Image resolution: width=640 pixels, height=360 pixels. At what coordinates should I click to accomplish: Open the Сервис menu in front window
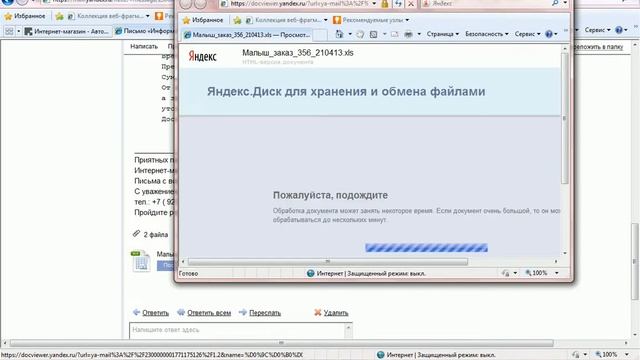tap(527, 34)
